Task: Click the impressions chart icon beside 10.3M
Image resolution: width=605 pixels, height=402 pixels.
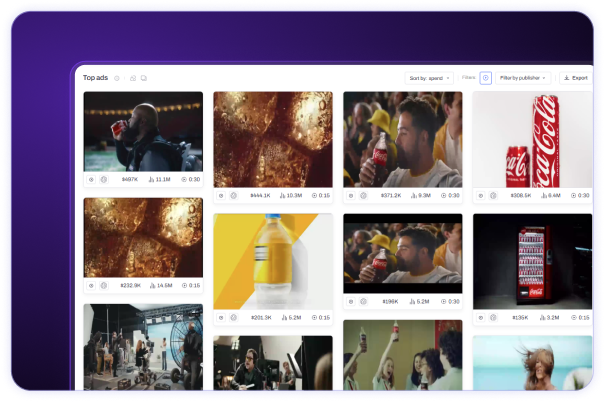Action: (282, 196)
